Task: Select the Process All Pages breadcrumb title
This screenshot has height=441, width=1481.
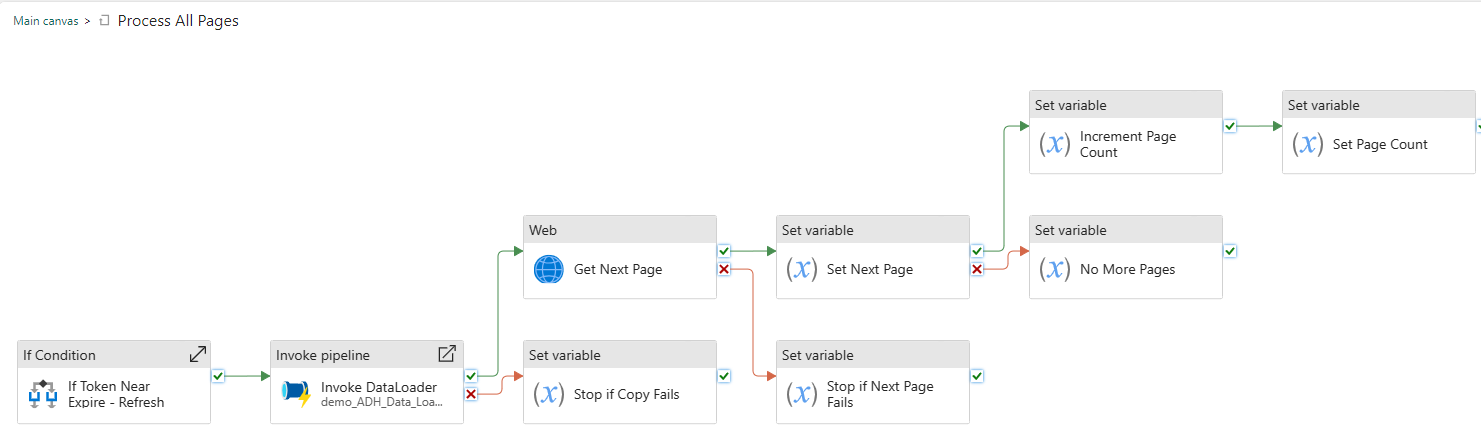Action: click(178, 20)
